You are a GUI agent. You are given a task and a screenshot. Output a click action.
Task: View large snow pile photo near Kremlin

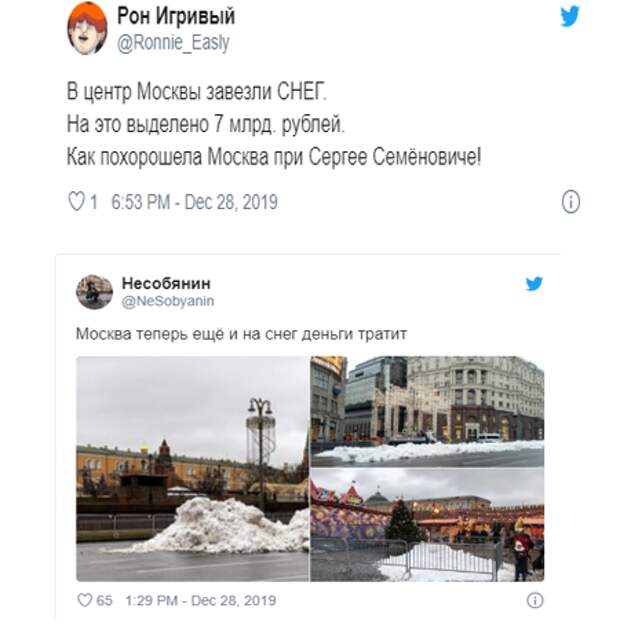click(x=192, y=468)
